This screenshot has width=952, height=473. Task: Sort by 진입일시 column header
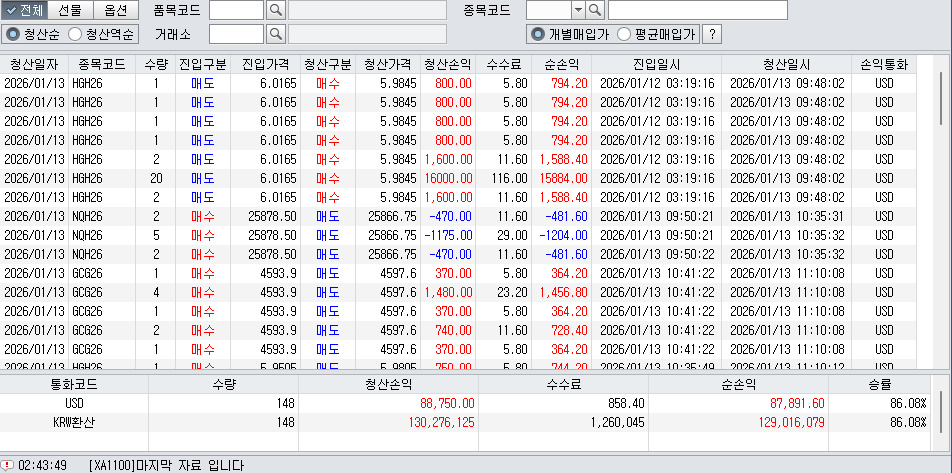[656, 65]
